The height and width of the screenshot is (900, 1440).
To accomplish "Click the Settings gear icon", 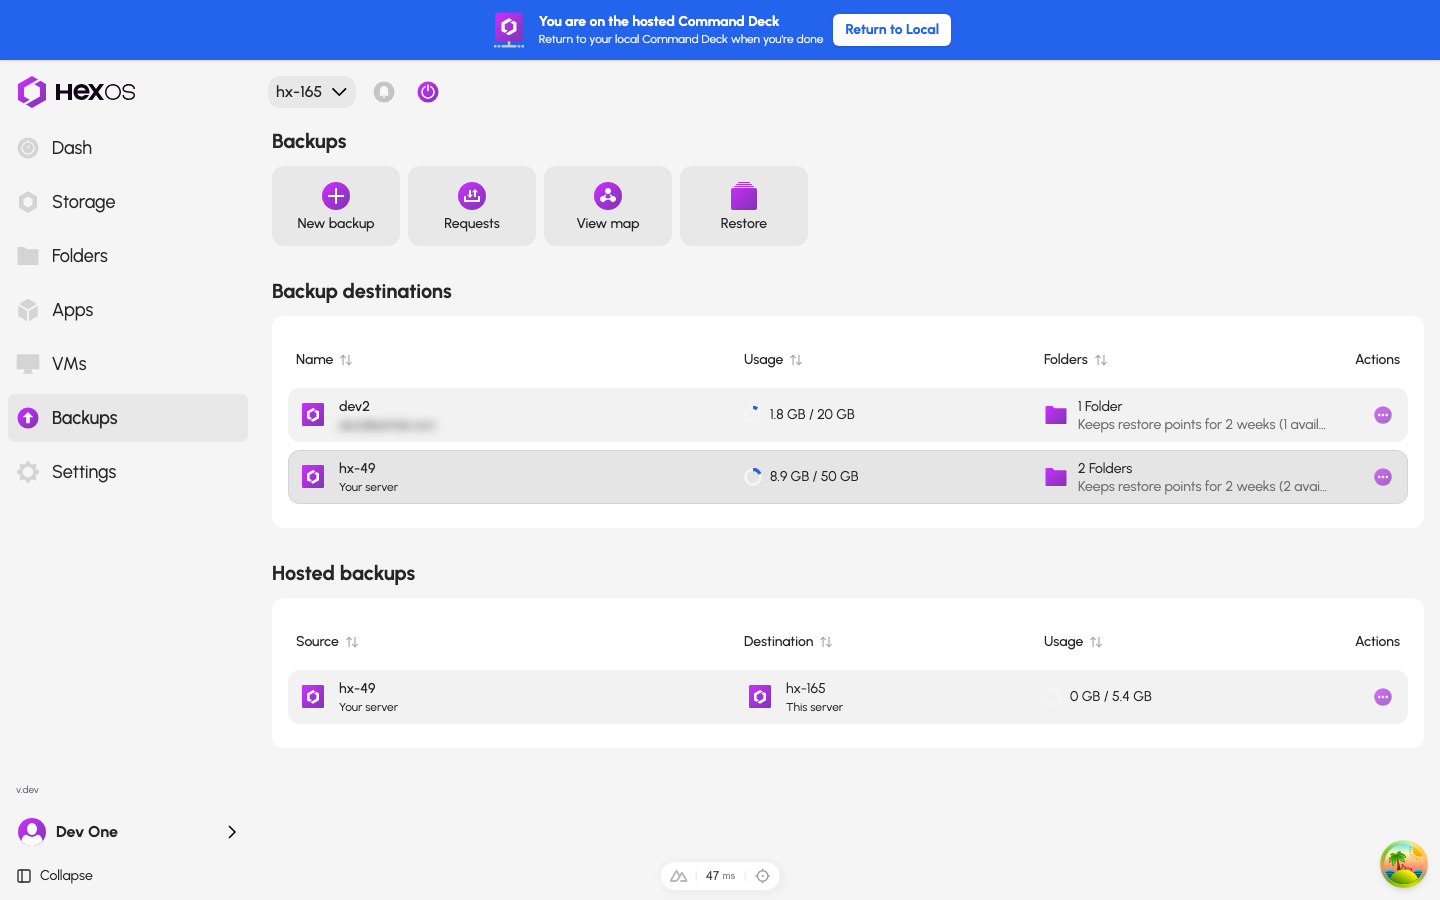I will 28,472.
